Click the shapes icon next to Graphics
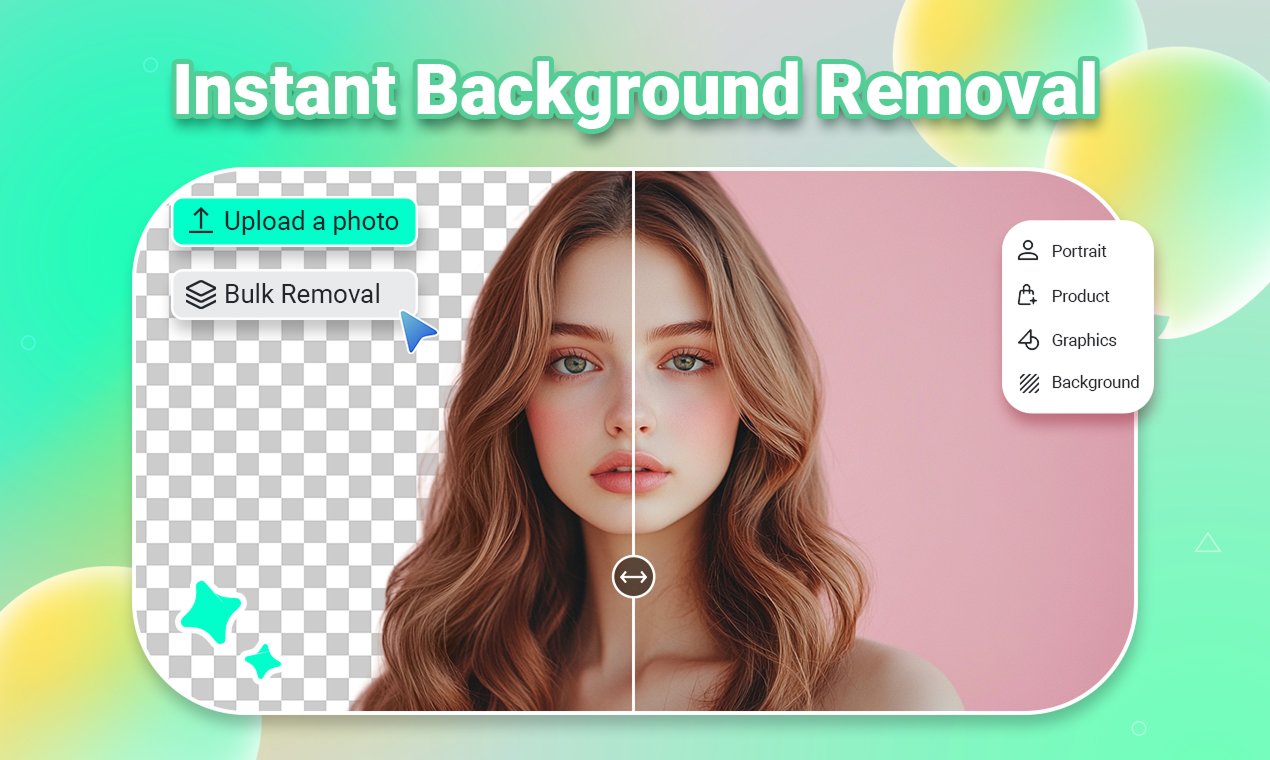Viewport: 1270px width, 760px height. point(1028,340)
